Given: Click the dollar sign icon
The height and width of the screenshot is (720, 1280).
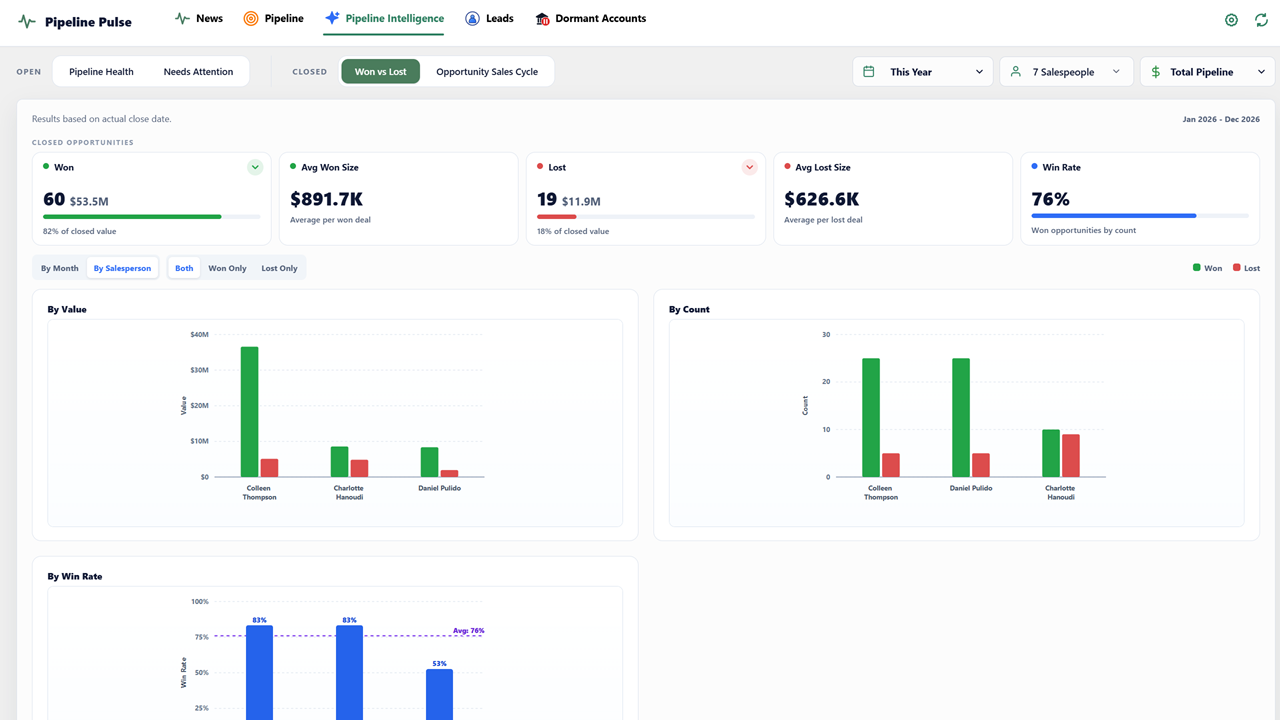Looking at the screenshot, I should 1156,72.
